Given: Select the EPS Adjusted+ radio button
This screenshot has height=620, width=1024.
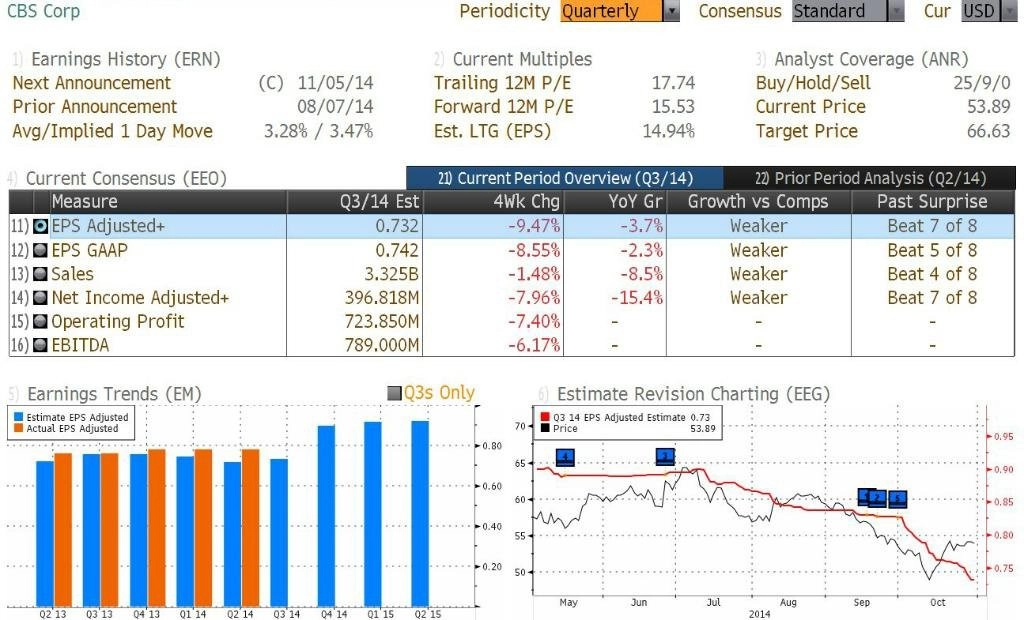Looking at the screenshot, I should pos(40,226).
